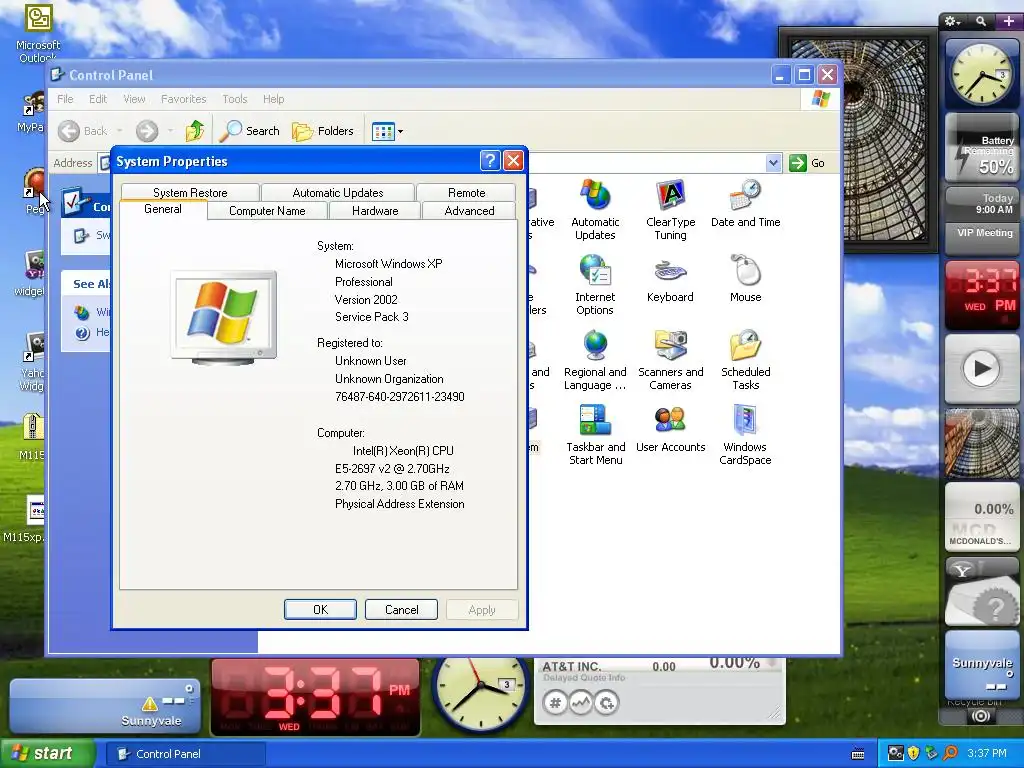Open the Scanners and Cameras icon
The image size is (1024, 768).
[x=670, y=360]
